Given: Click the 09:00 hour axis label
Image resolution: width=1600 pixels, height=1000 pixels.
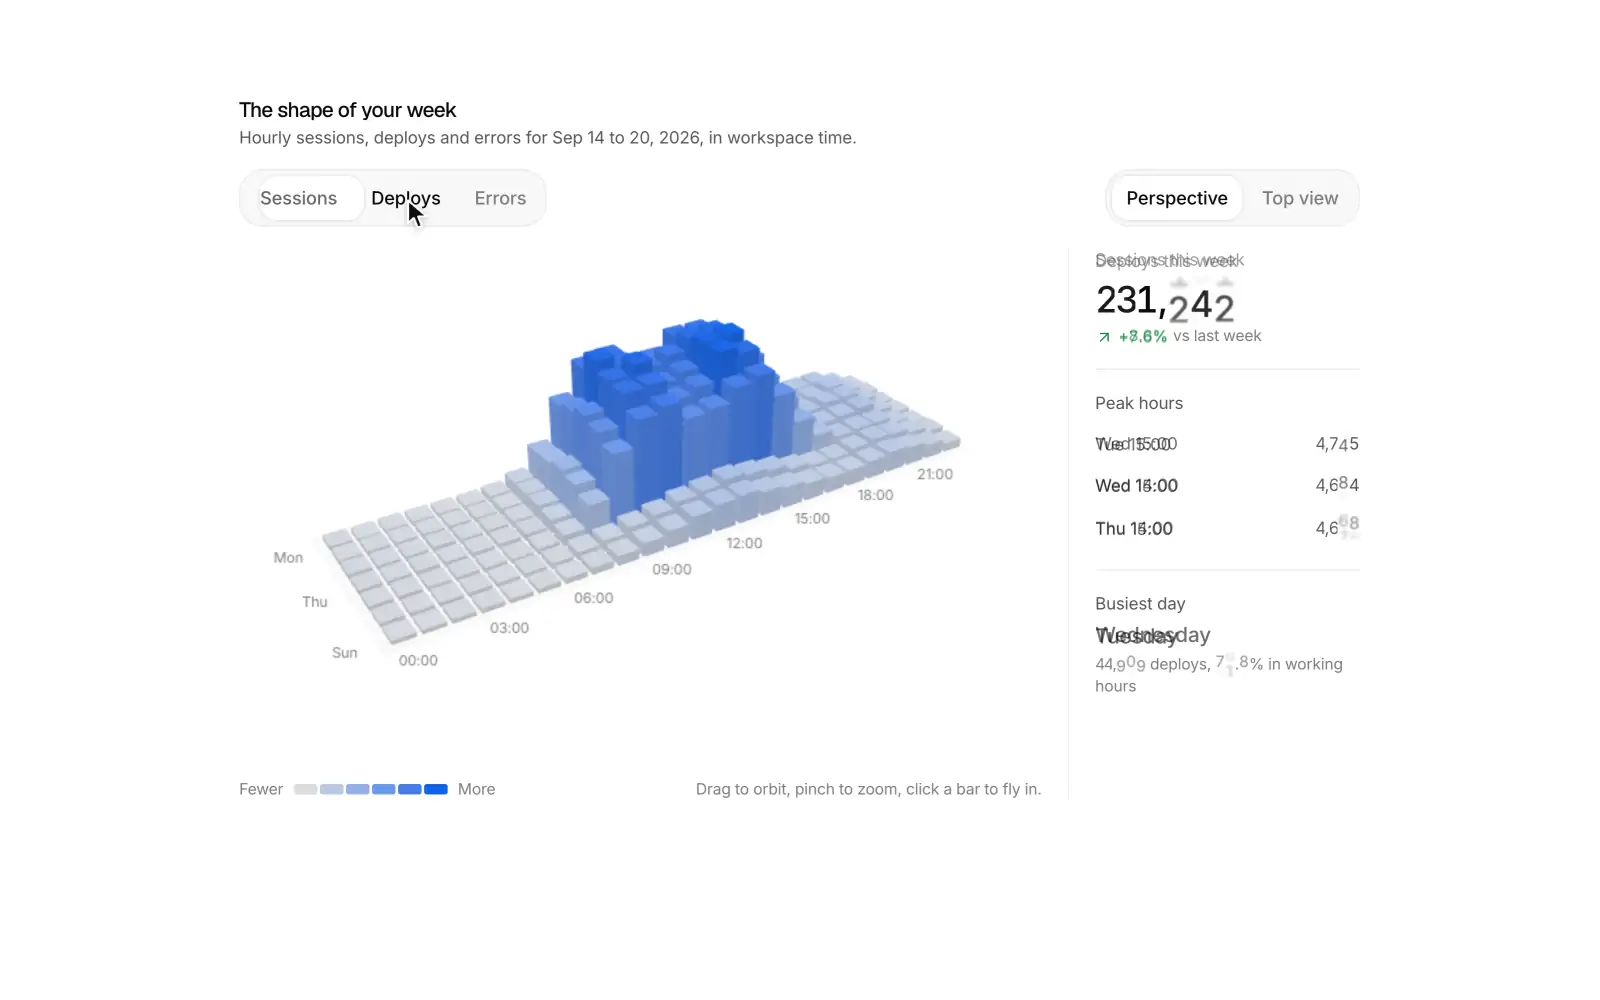Looking at the screenshot, I should coord(671,569).
